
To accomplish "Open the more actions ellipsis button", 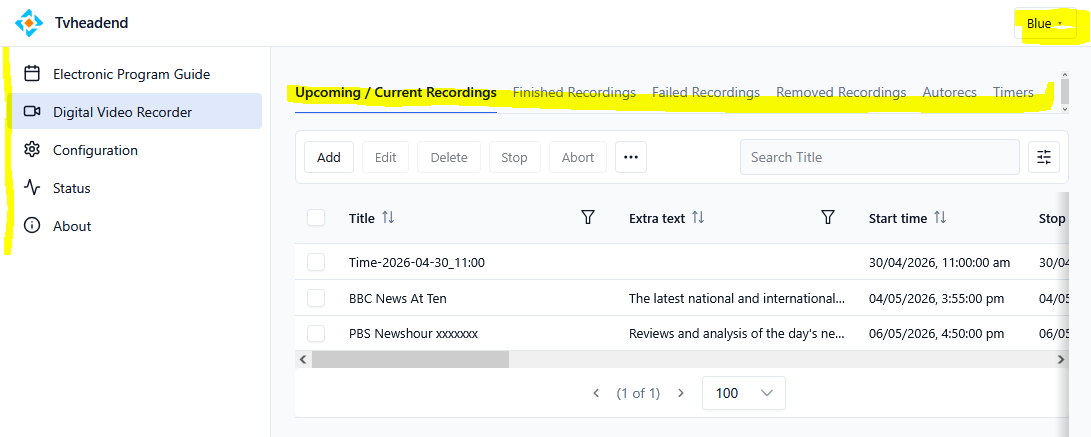I will 631,157.
